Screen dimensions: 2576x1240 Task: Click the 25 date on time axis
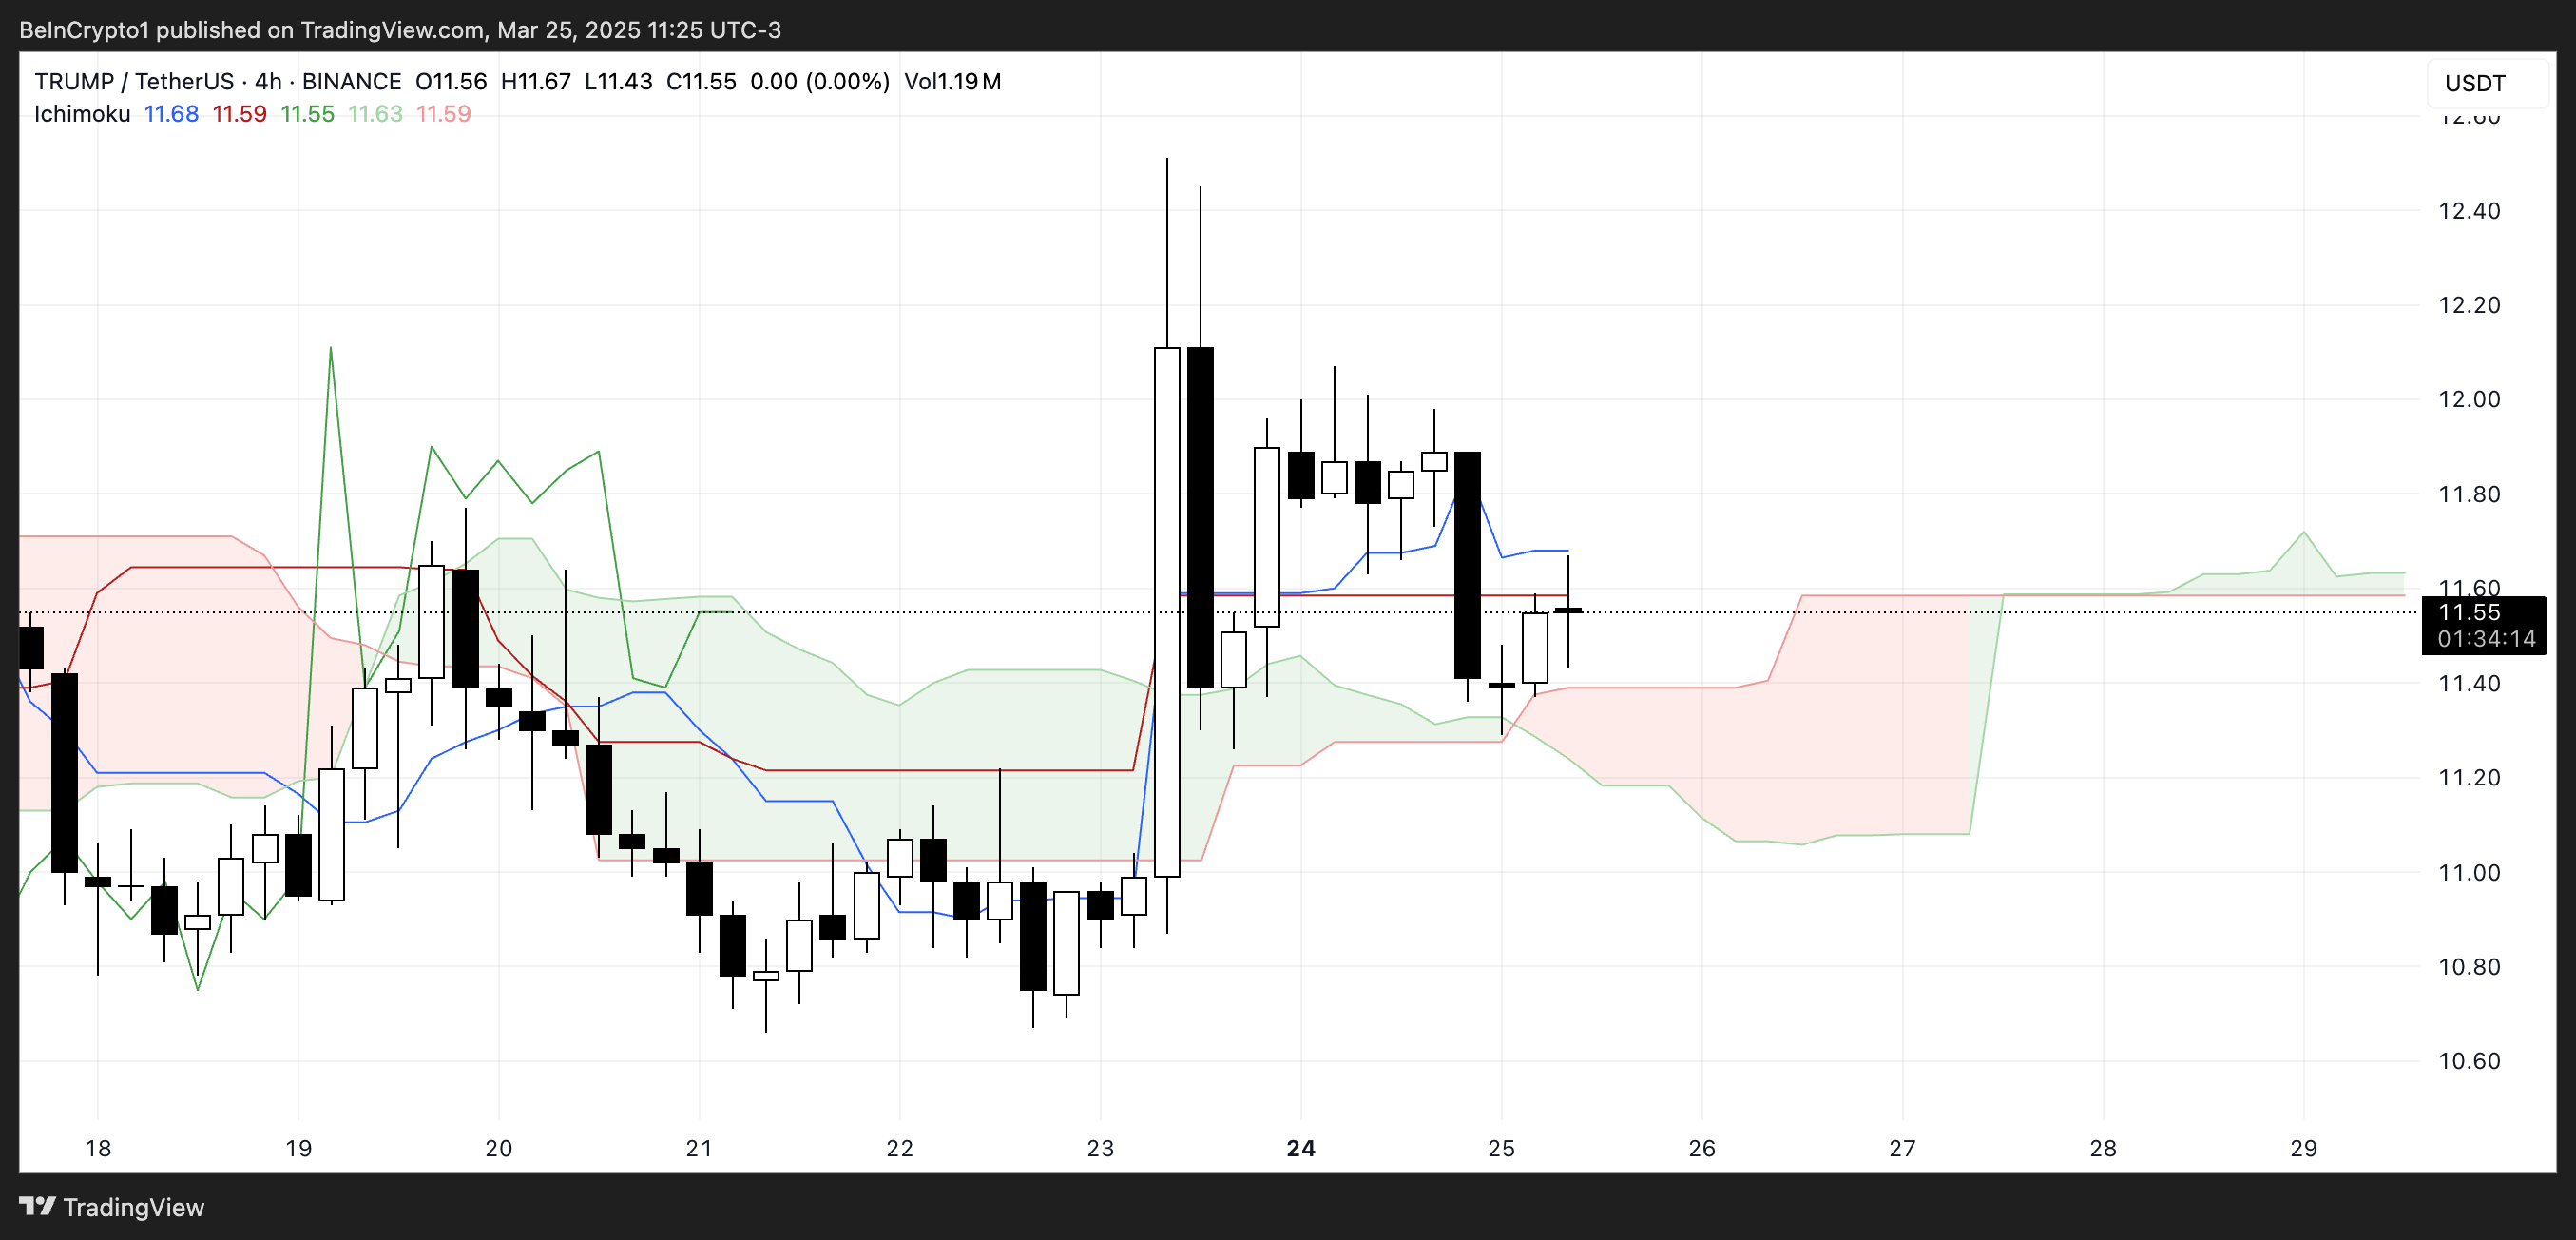tap(1500, 1148)
